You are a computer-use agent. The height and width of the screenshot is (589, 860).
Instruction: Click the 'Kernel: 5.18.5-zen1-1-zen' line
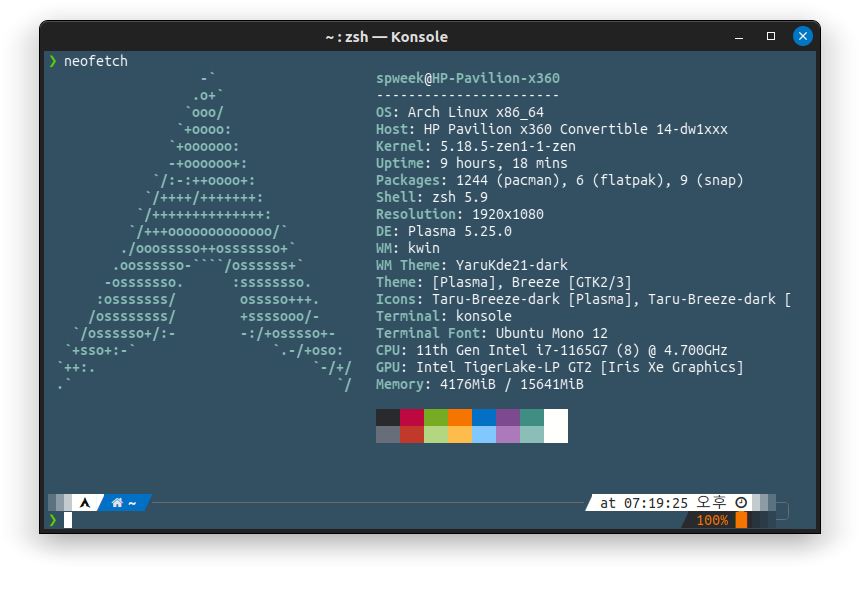(476, 146)
